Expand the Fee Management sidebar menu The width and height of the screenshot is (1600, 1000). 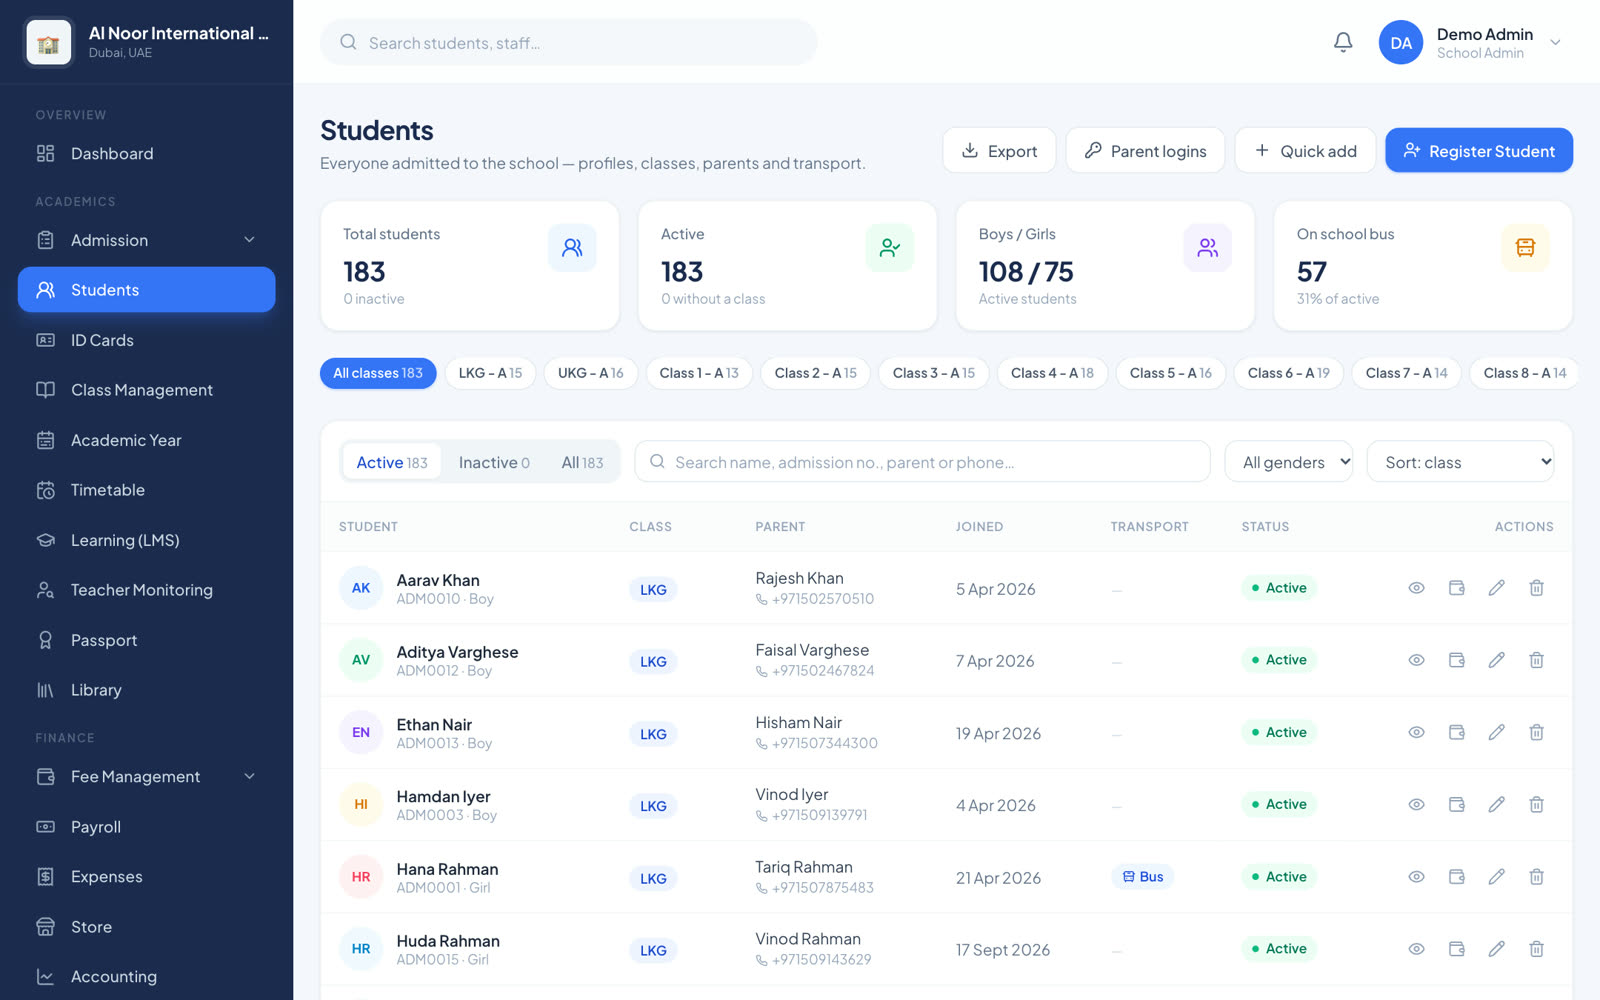(x=146, y=777)
